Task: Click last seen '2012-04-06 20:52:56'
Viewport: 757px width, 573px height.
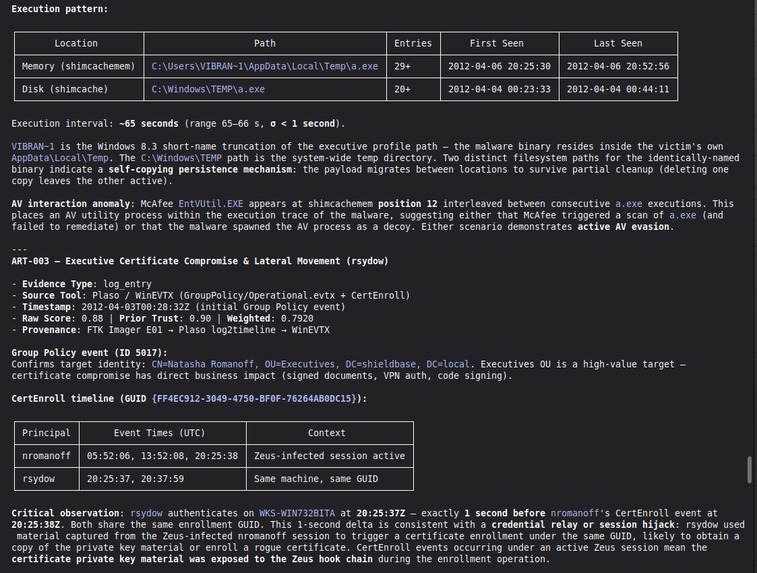Action: (618, 66)
